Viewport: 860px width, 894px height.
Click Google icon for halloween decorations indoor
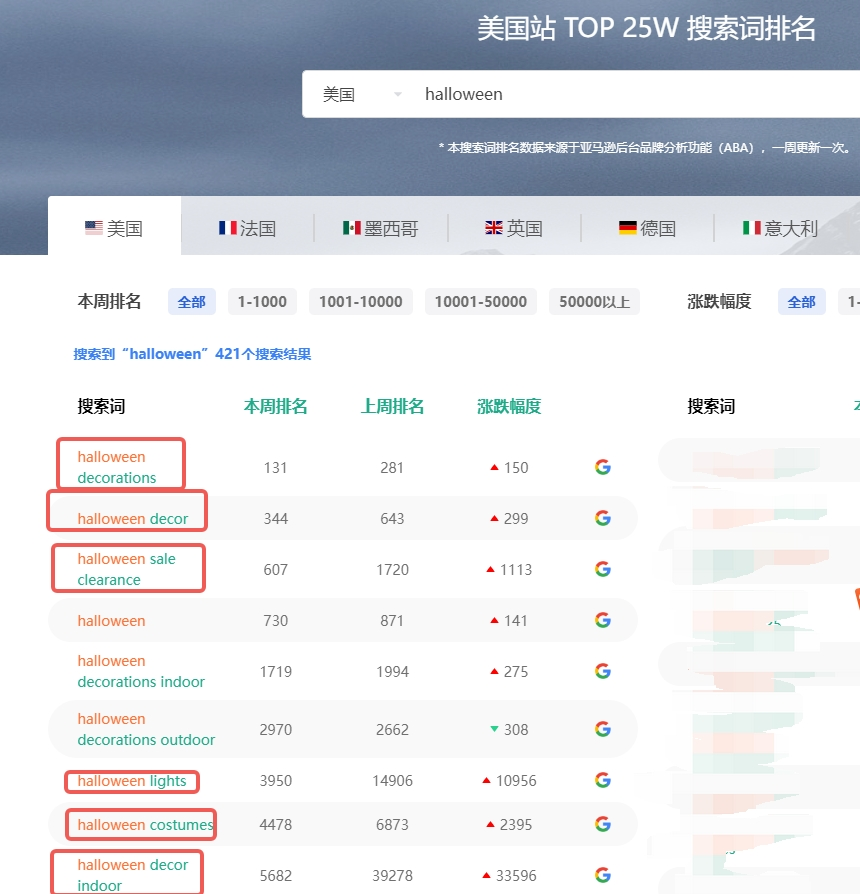click(602, 671)
